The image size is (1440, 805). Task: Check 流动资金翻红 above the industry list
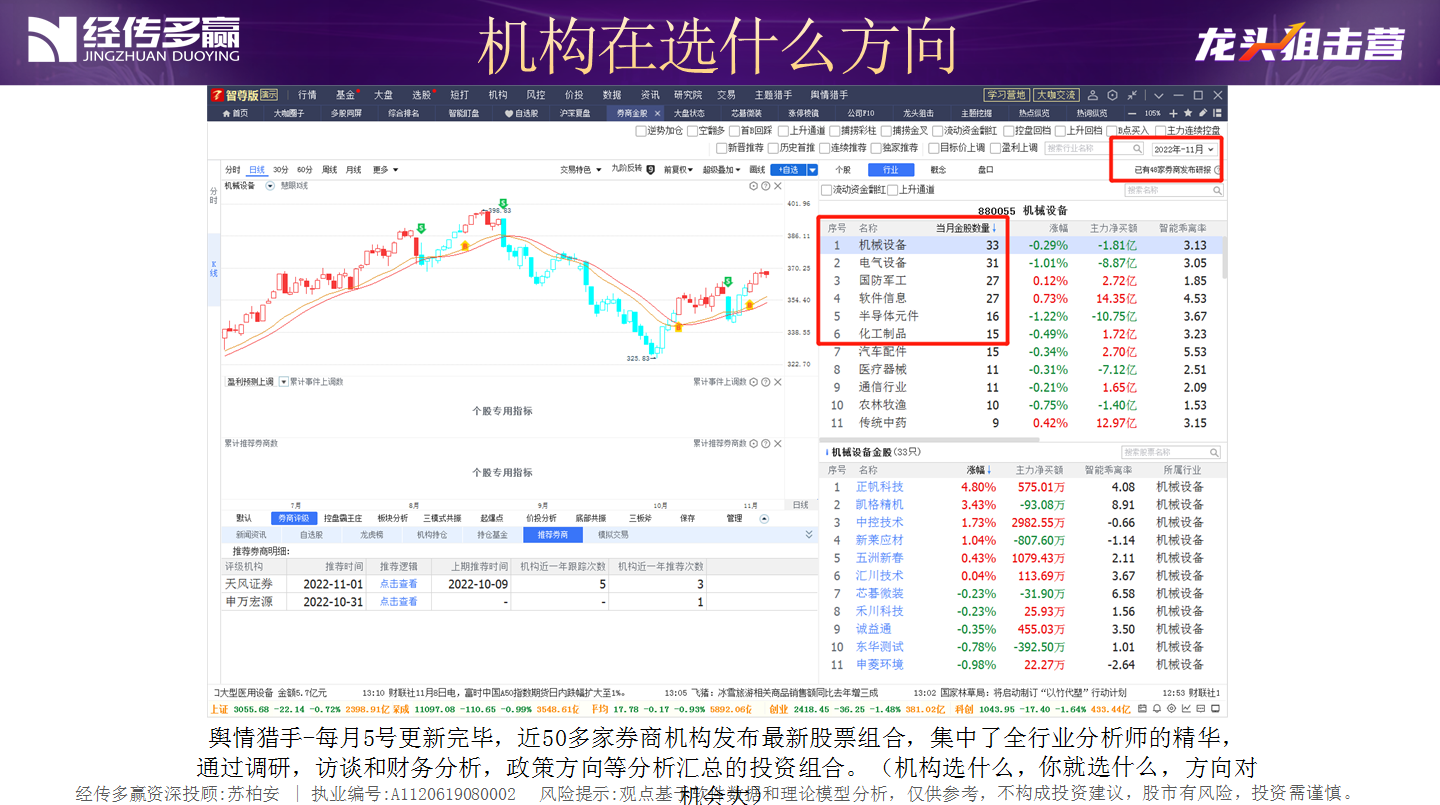tap(826, 189)
